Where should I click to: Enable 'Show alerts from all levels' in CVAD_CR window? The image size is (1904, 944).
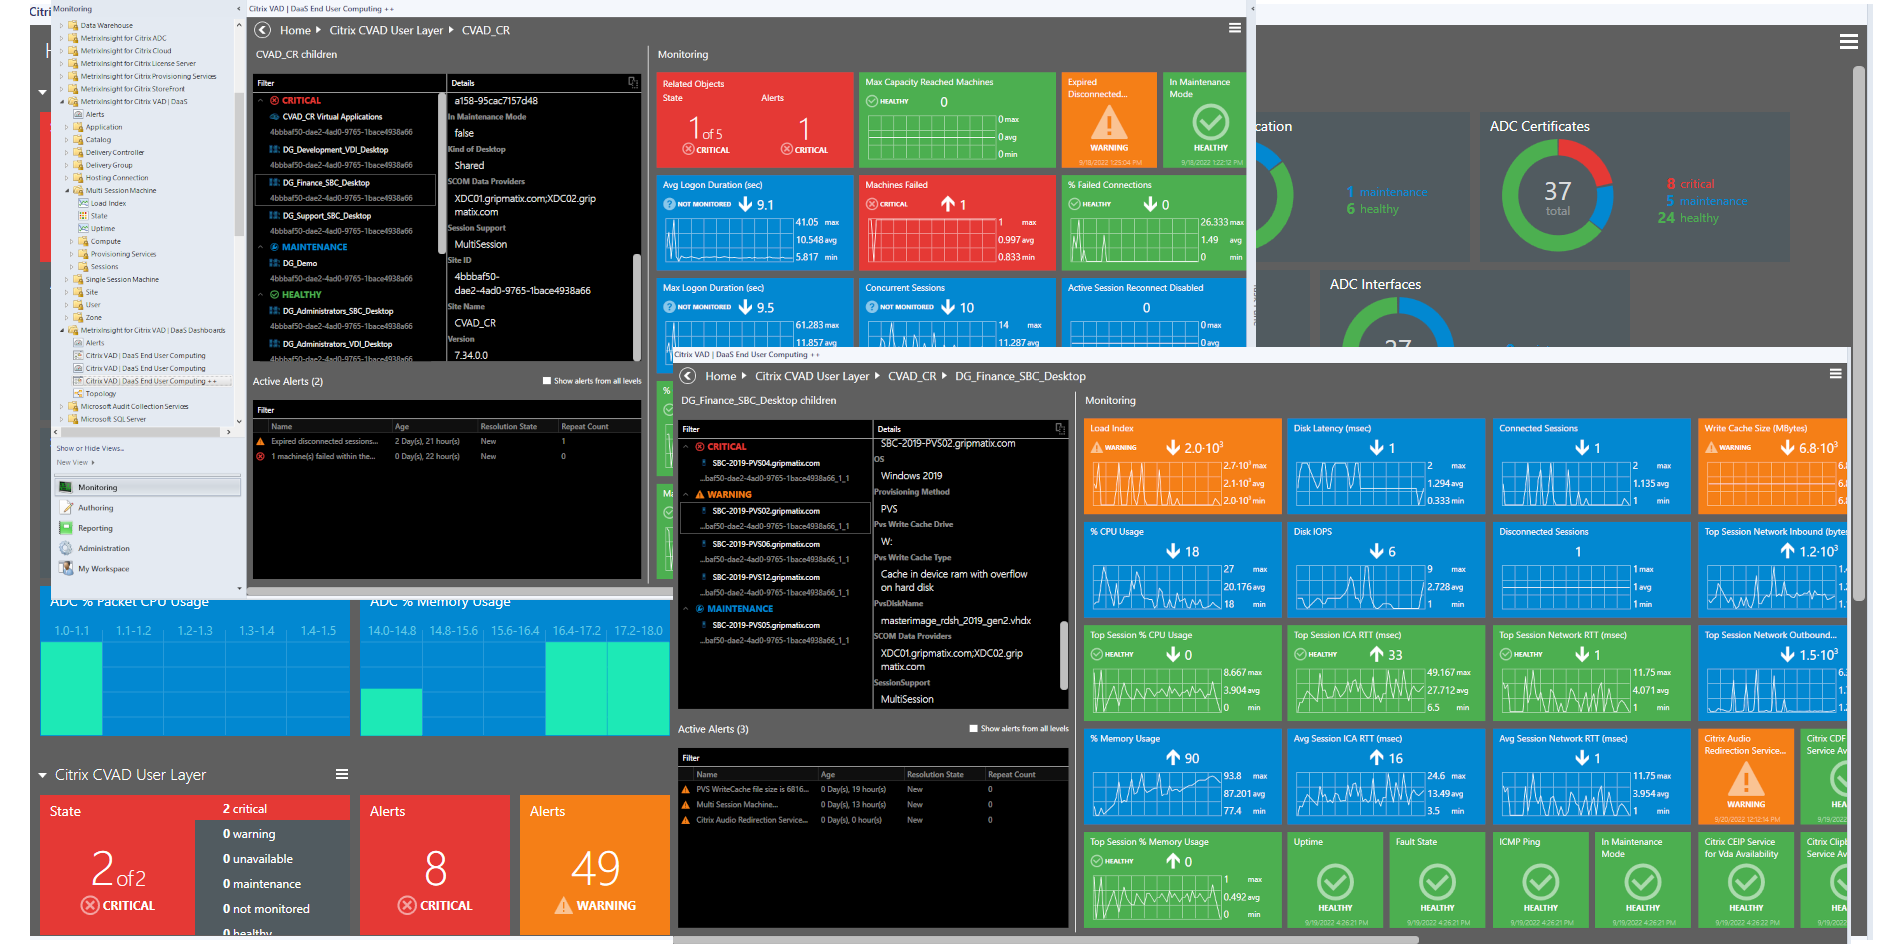[547, 381]
